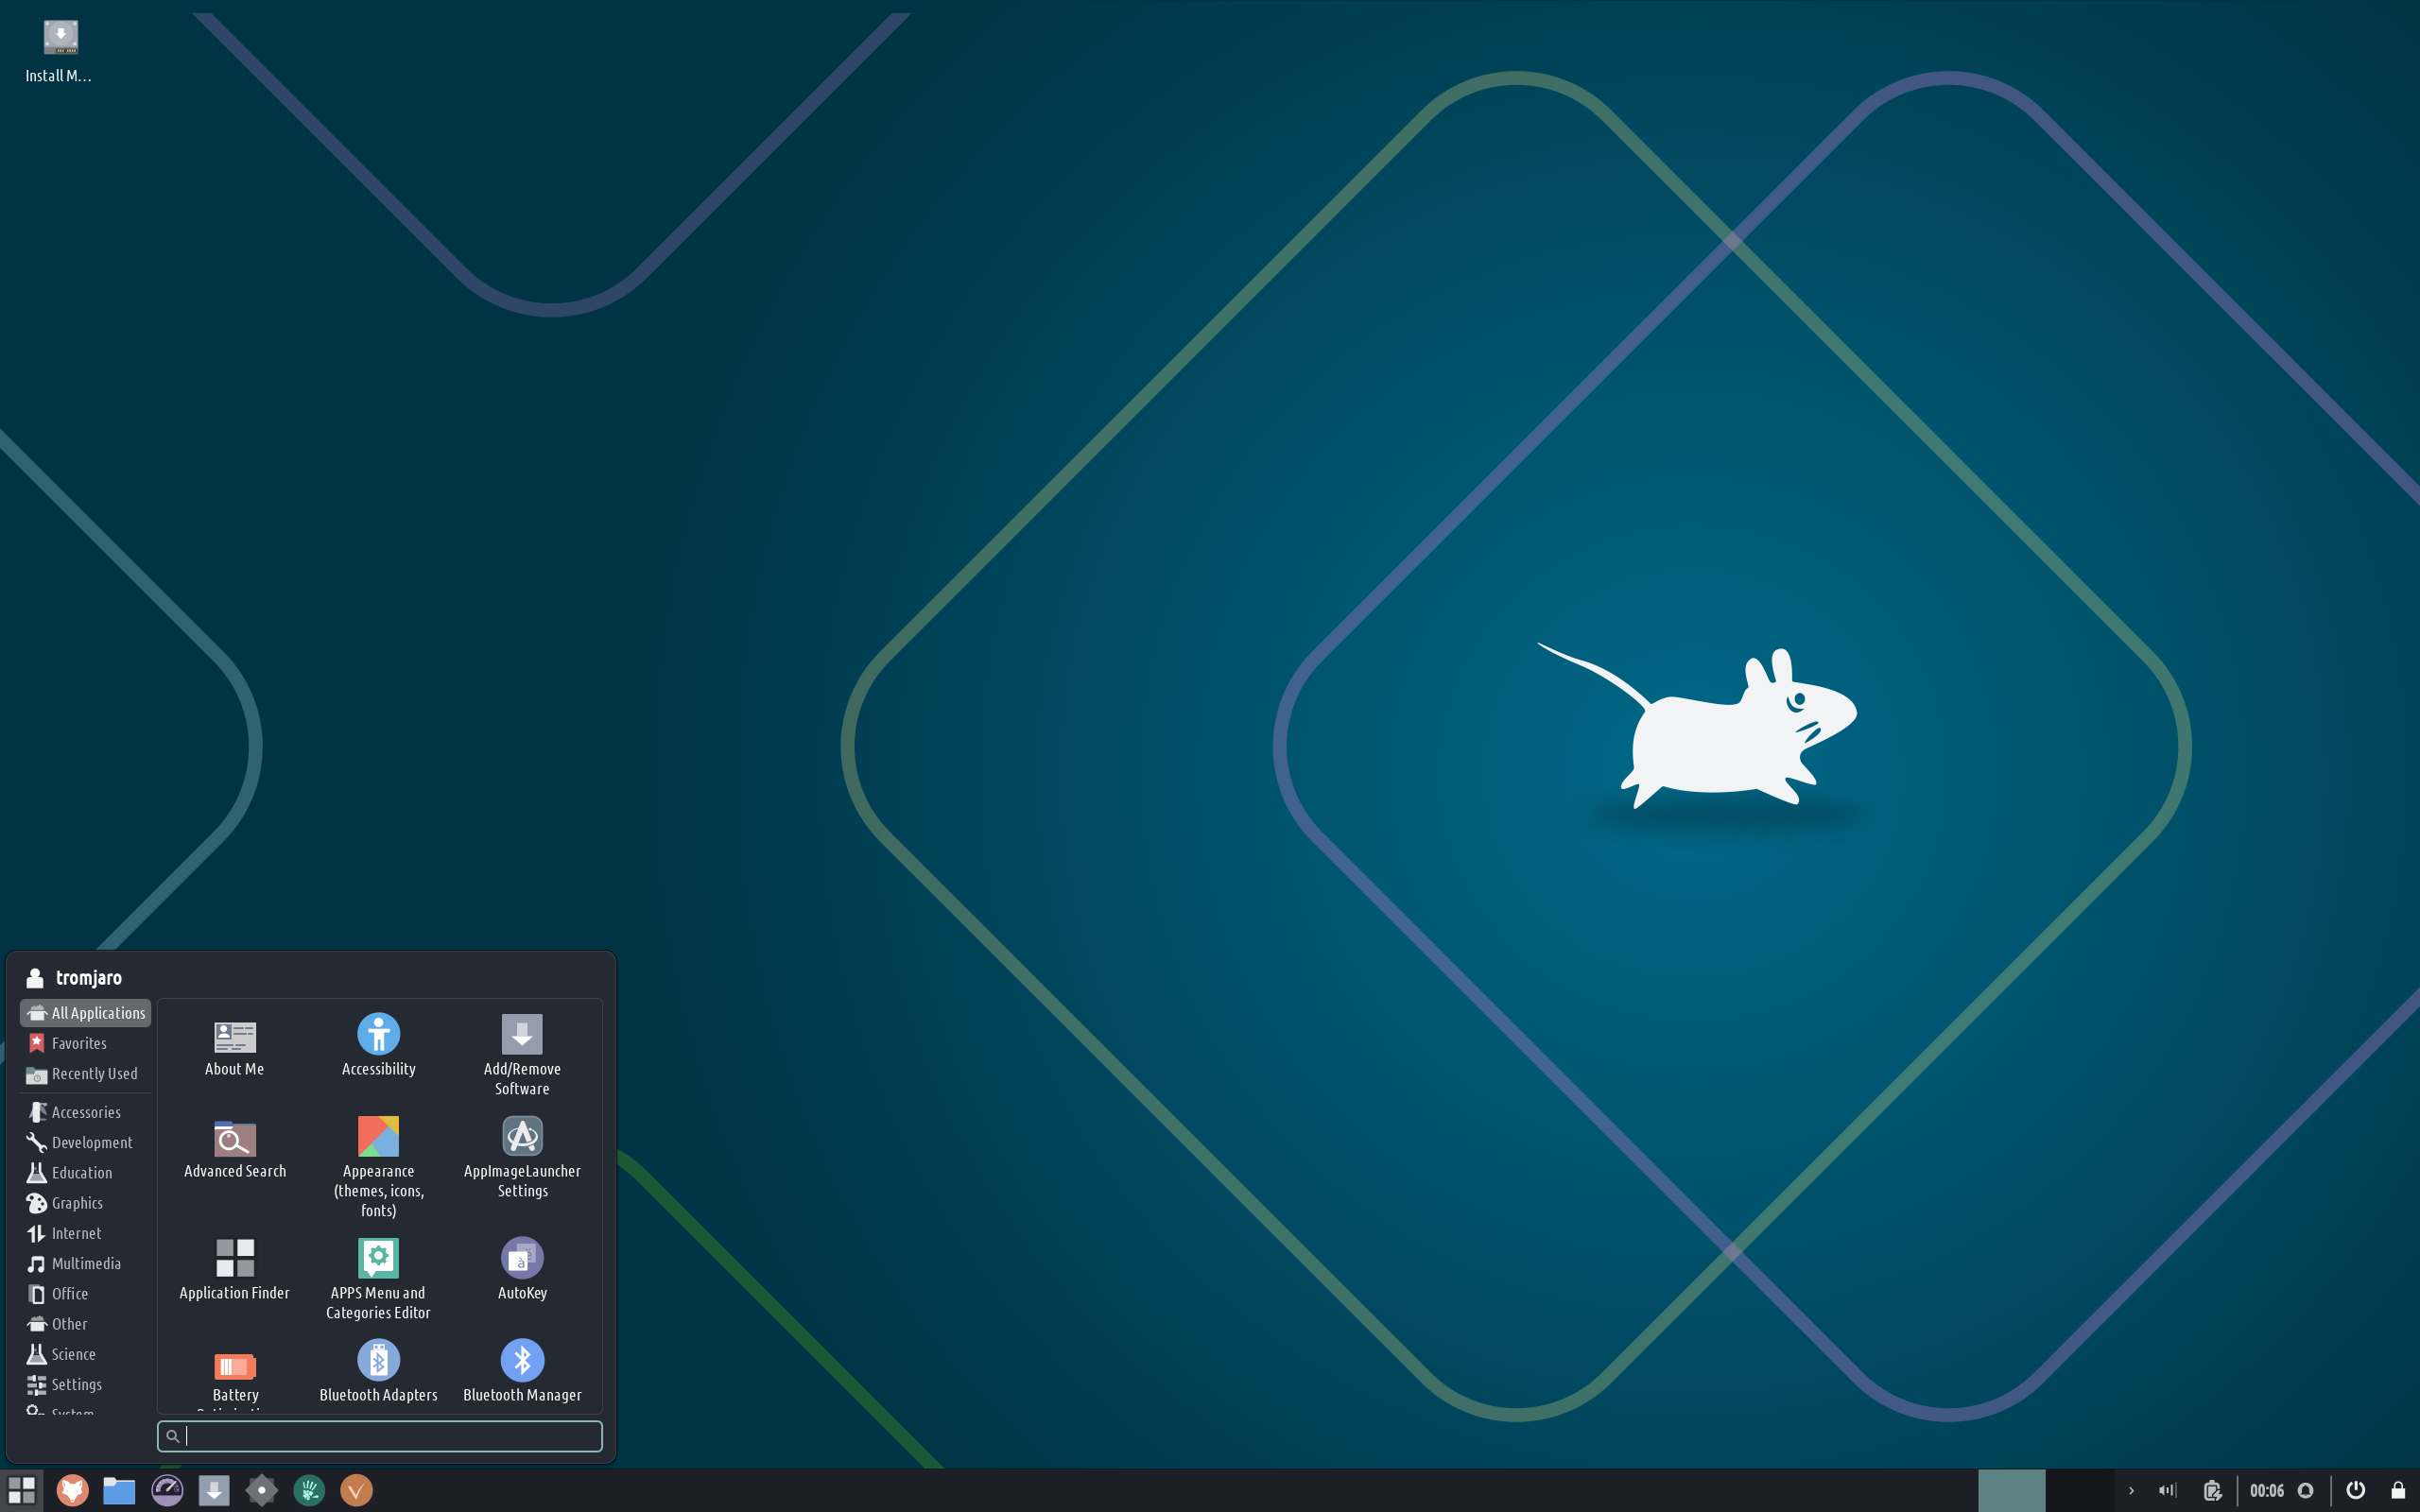Show Recently Used applications
This screenshot has width=2420, height=1512.
coord(86,1073)
